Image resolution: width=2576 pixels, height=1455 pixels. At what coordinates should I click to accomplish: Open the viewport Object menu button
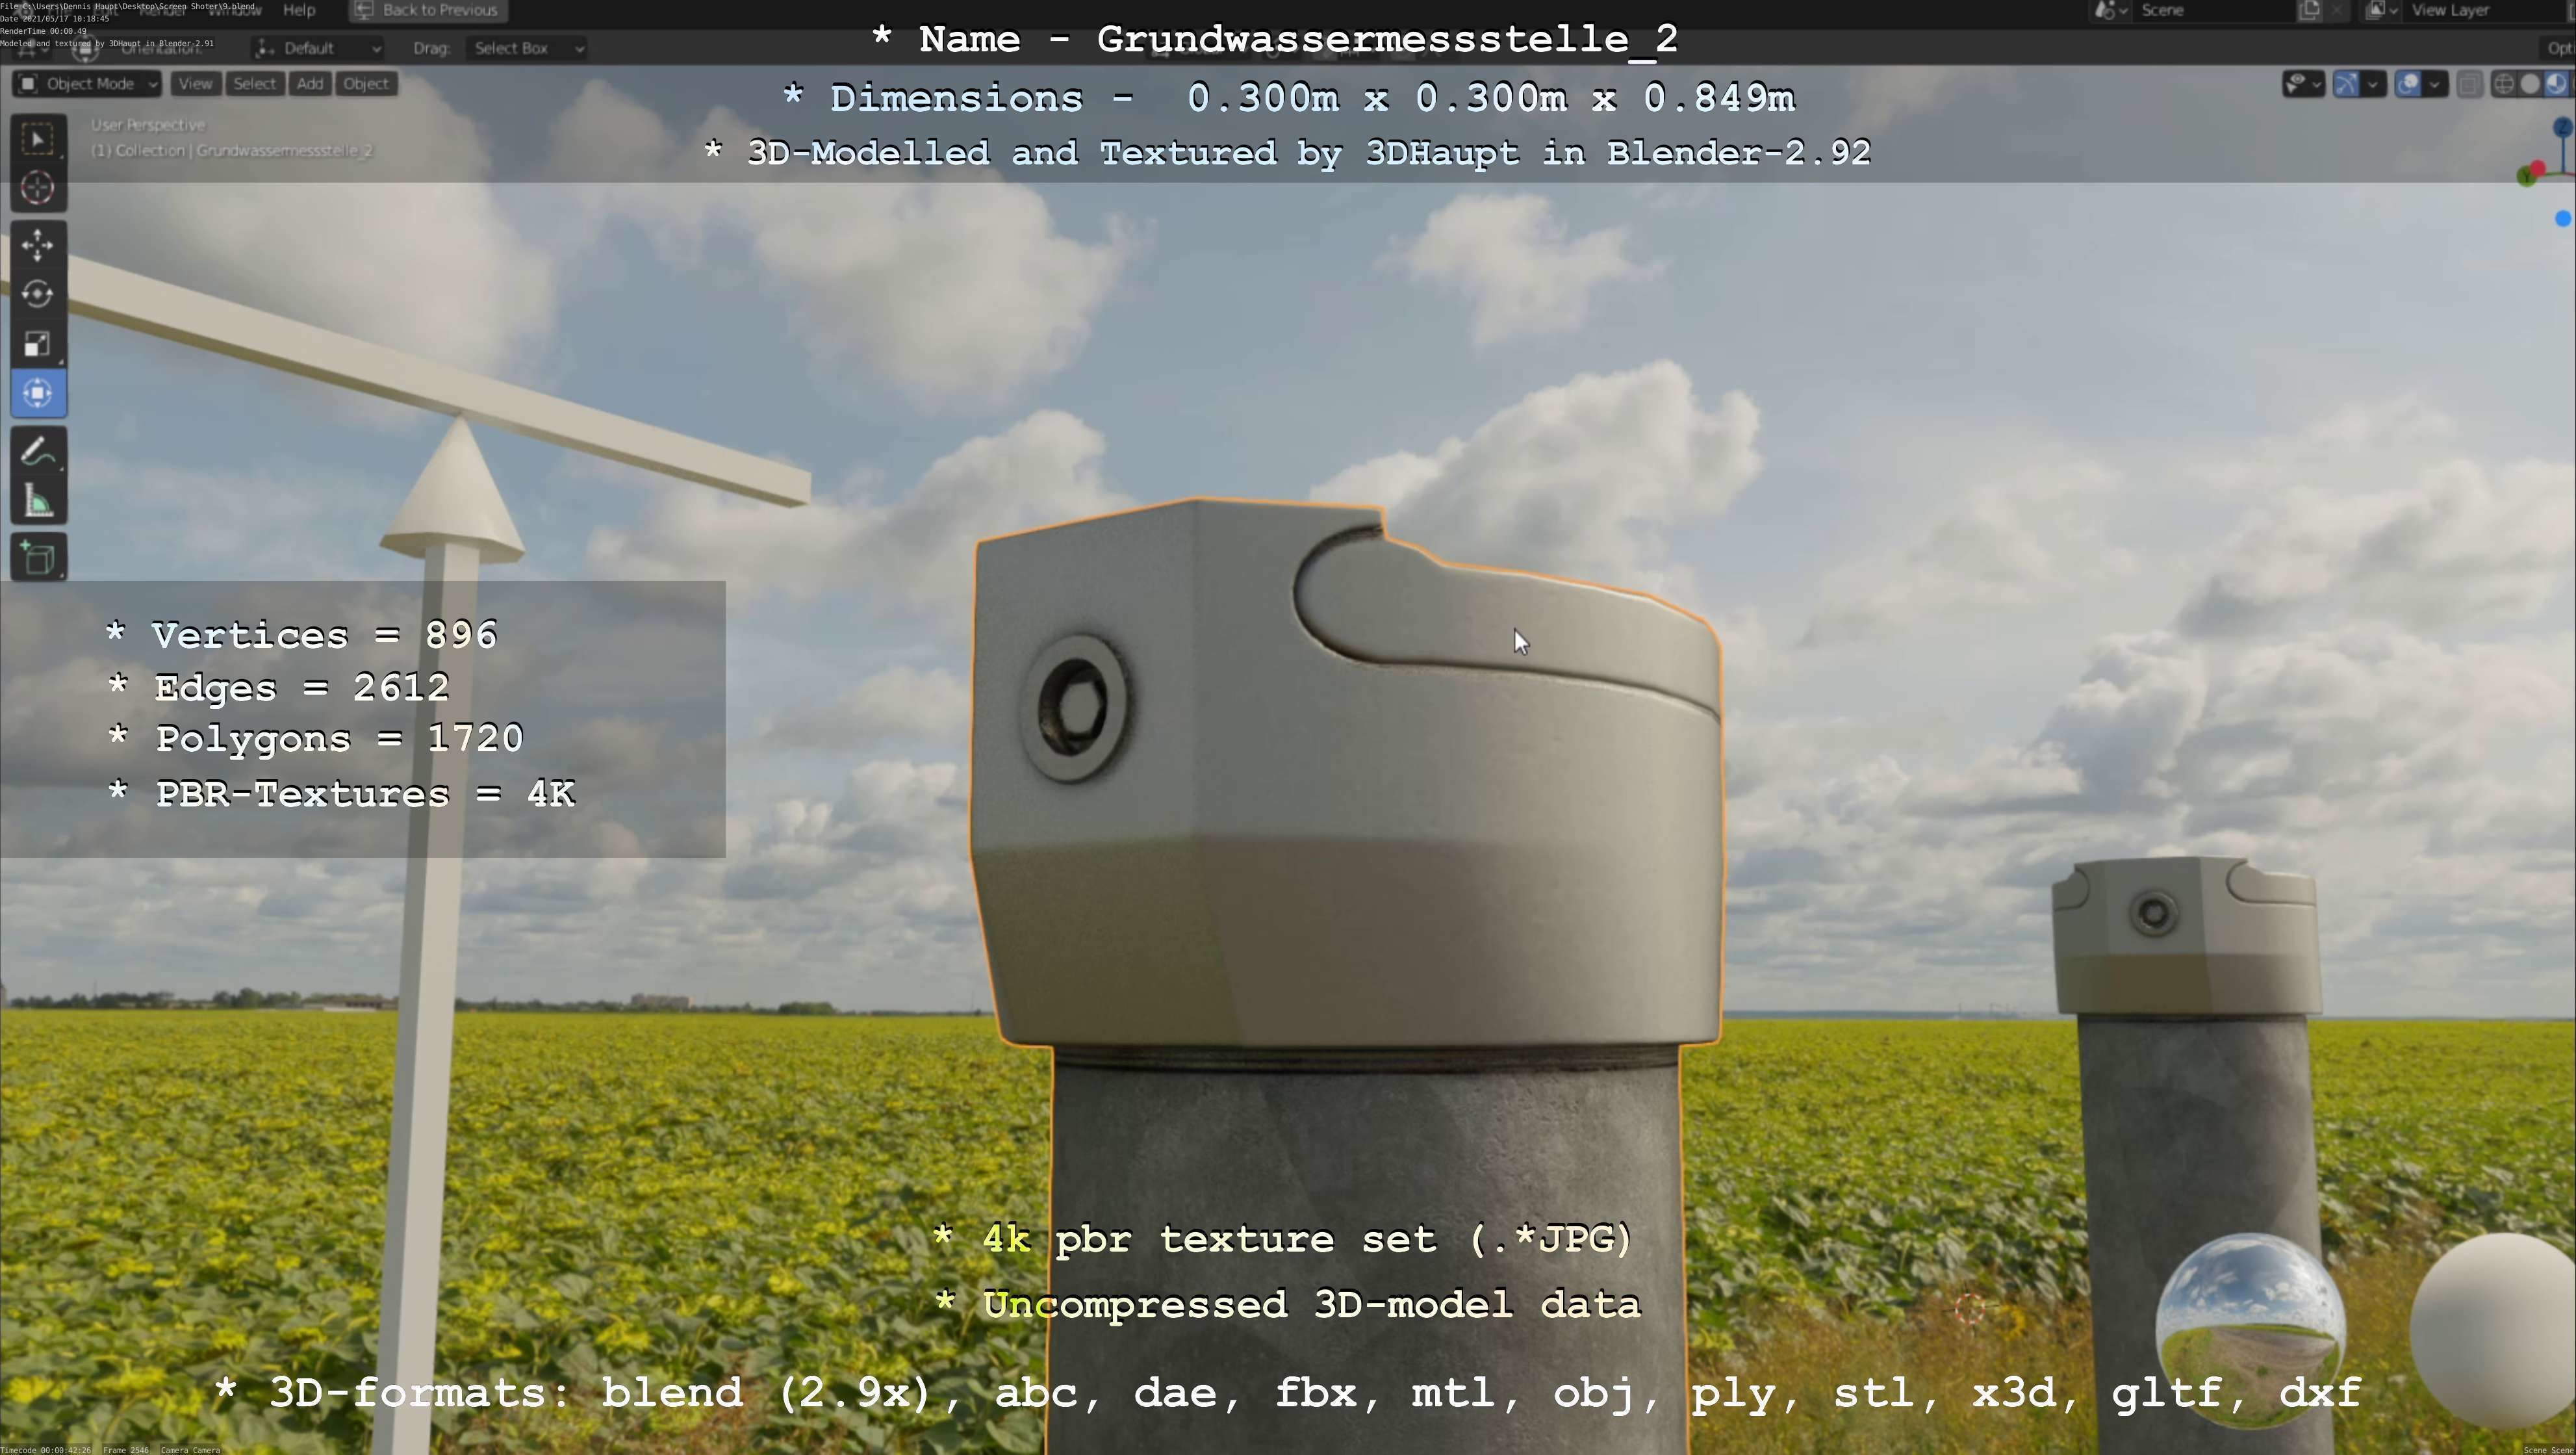(x=366, y=84)
